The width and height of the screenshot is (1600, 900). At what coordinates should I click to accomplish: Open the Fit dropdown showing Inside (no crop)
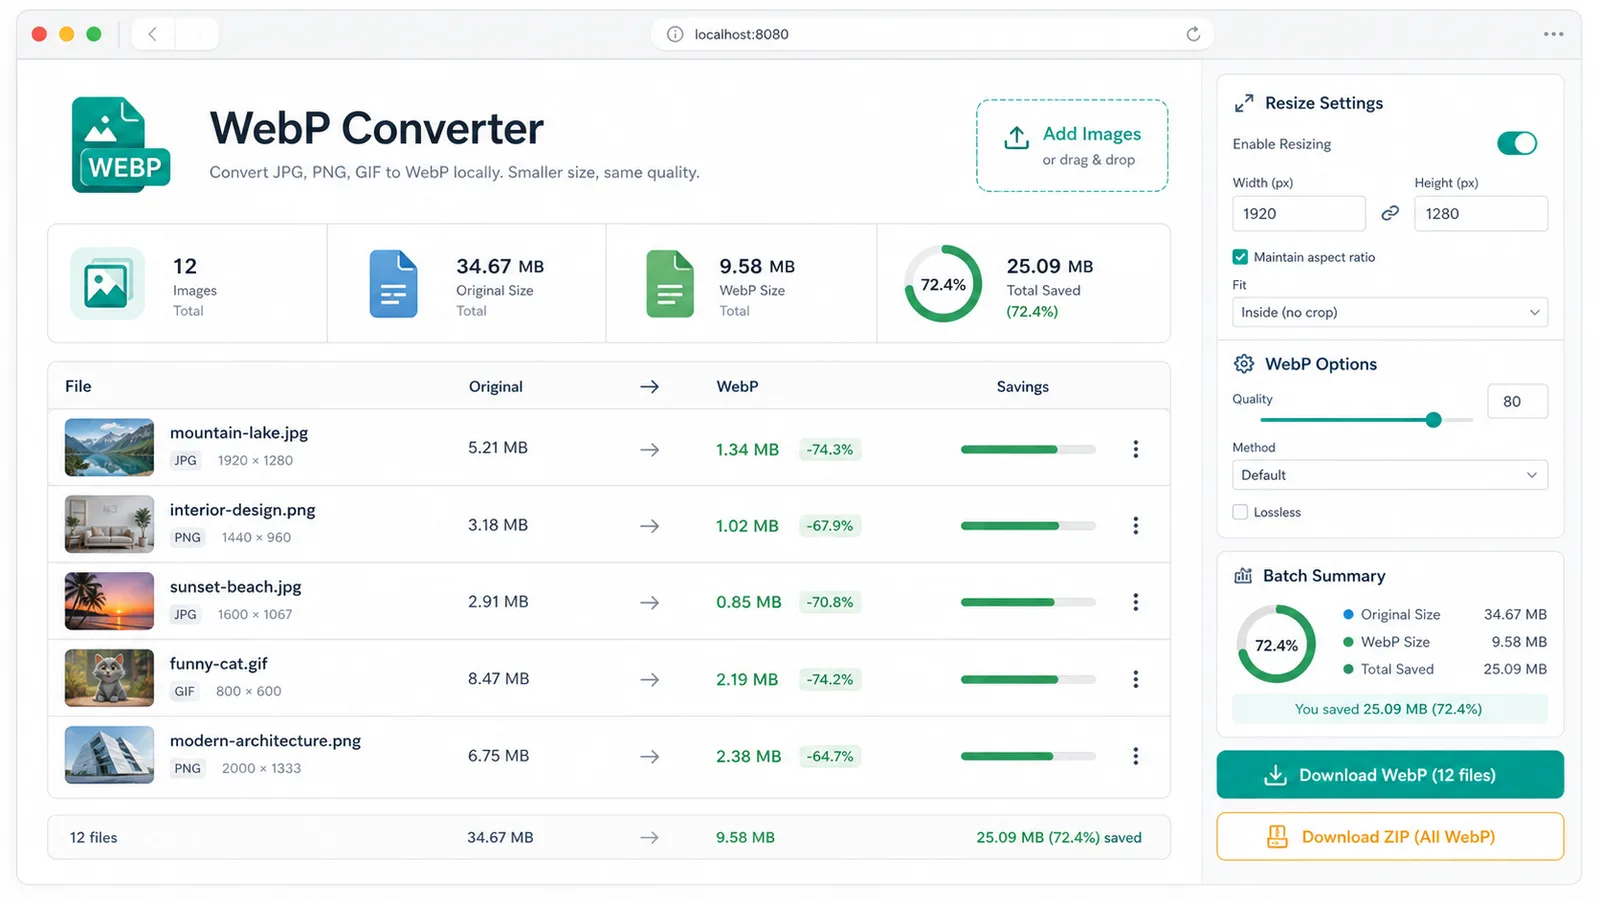[x=1390, y=312]
